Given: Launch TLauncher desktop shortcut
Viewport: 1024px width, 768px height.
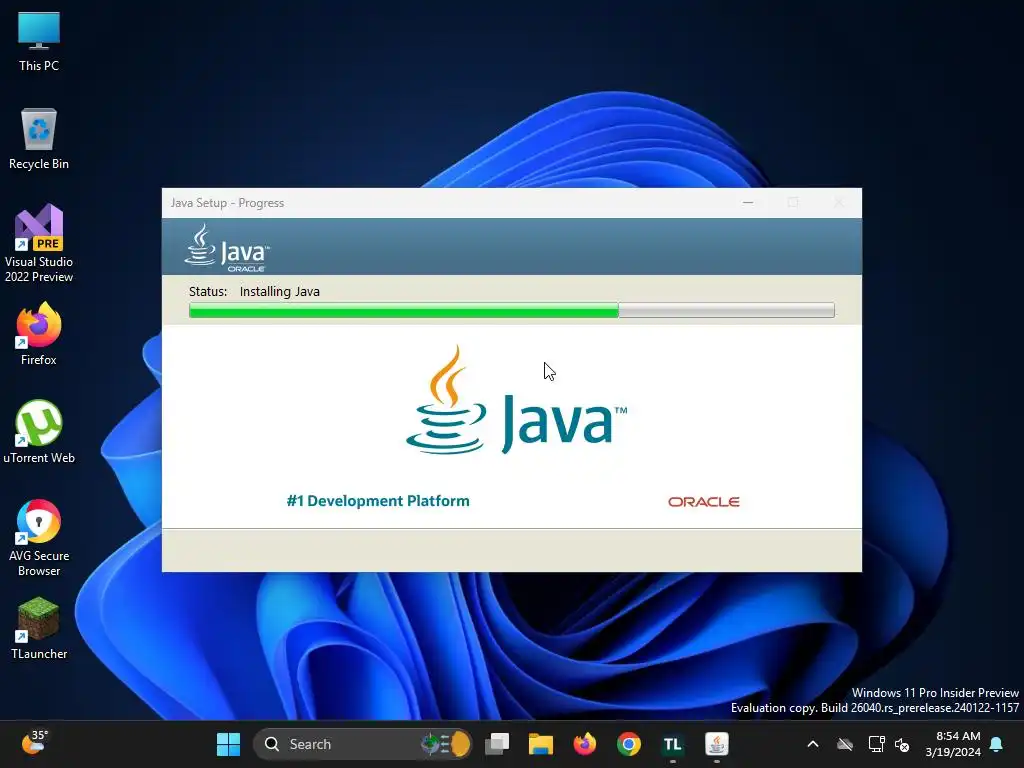Looking at the screenshot, I should 39,628.
